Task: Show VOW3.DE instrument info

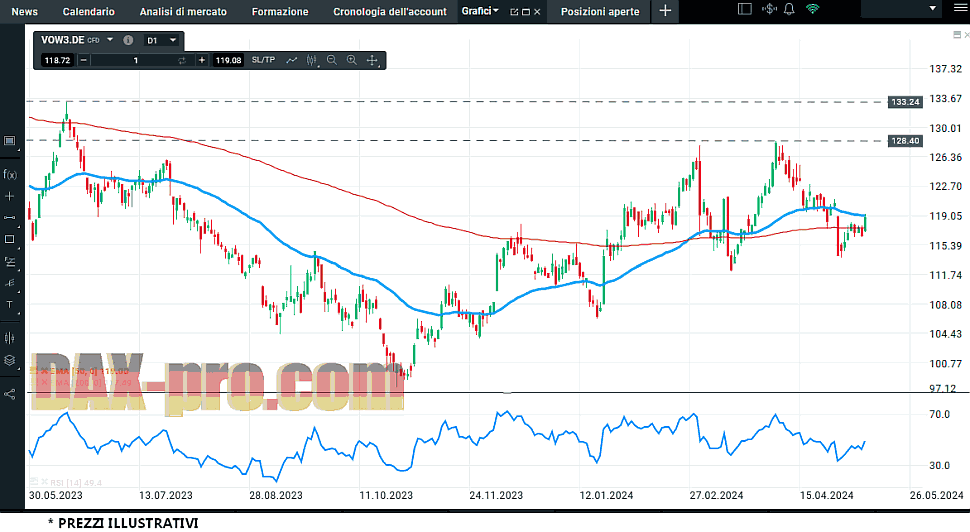Action: pyautogui.click(x=128, y=40)
